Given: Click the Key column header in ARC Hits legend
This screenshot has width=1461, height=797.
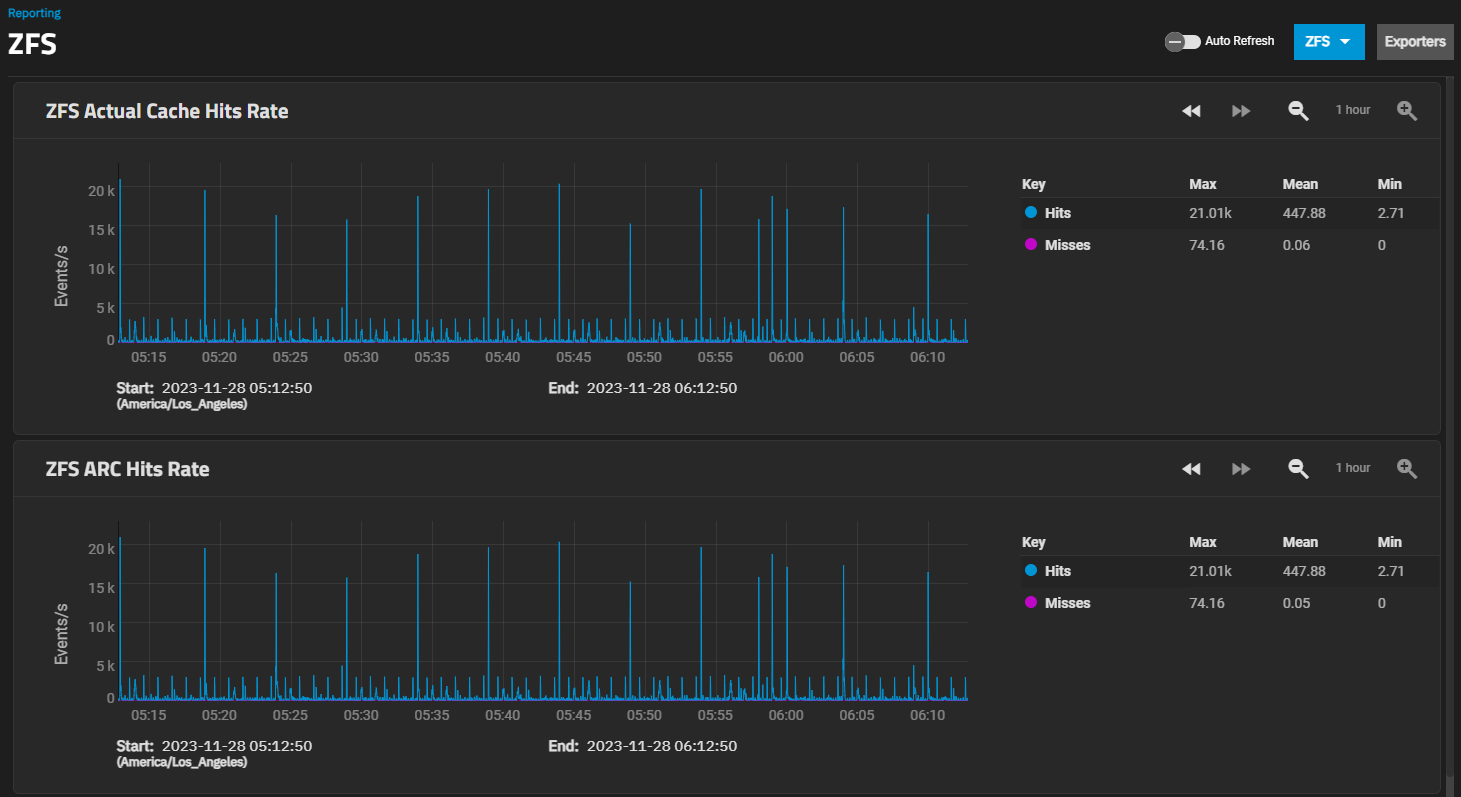Looking at the screenshot, I should pos(1034,542).
